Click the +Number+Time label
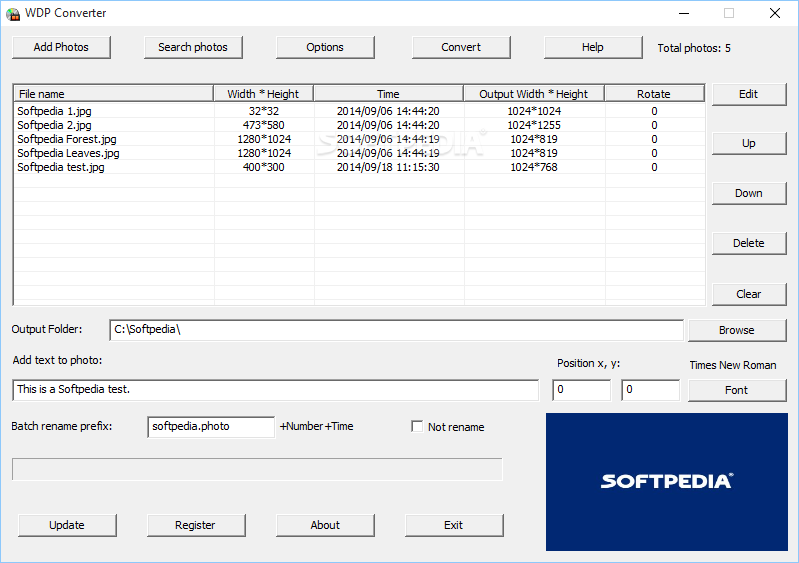Viewport: 799px width, 563px height. pyautogui.click(x=316, y=426)
